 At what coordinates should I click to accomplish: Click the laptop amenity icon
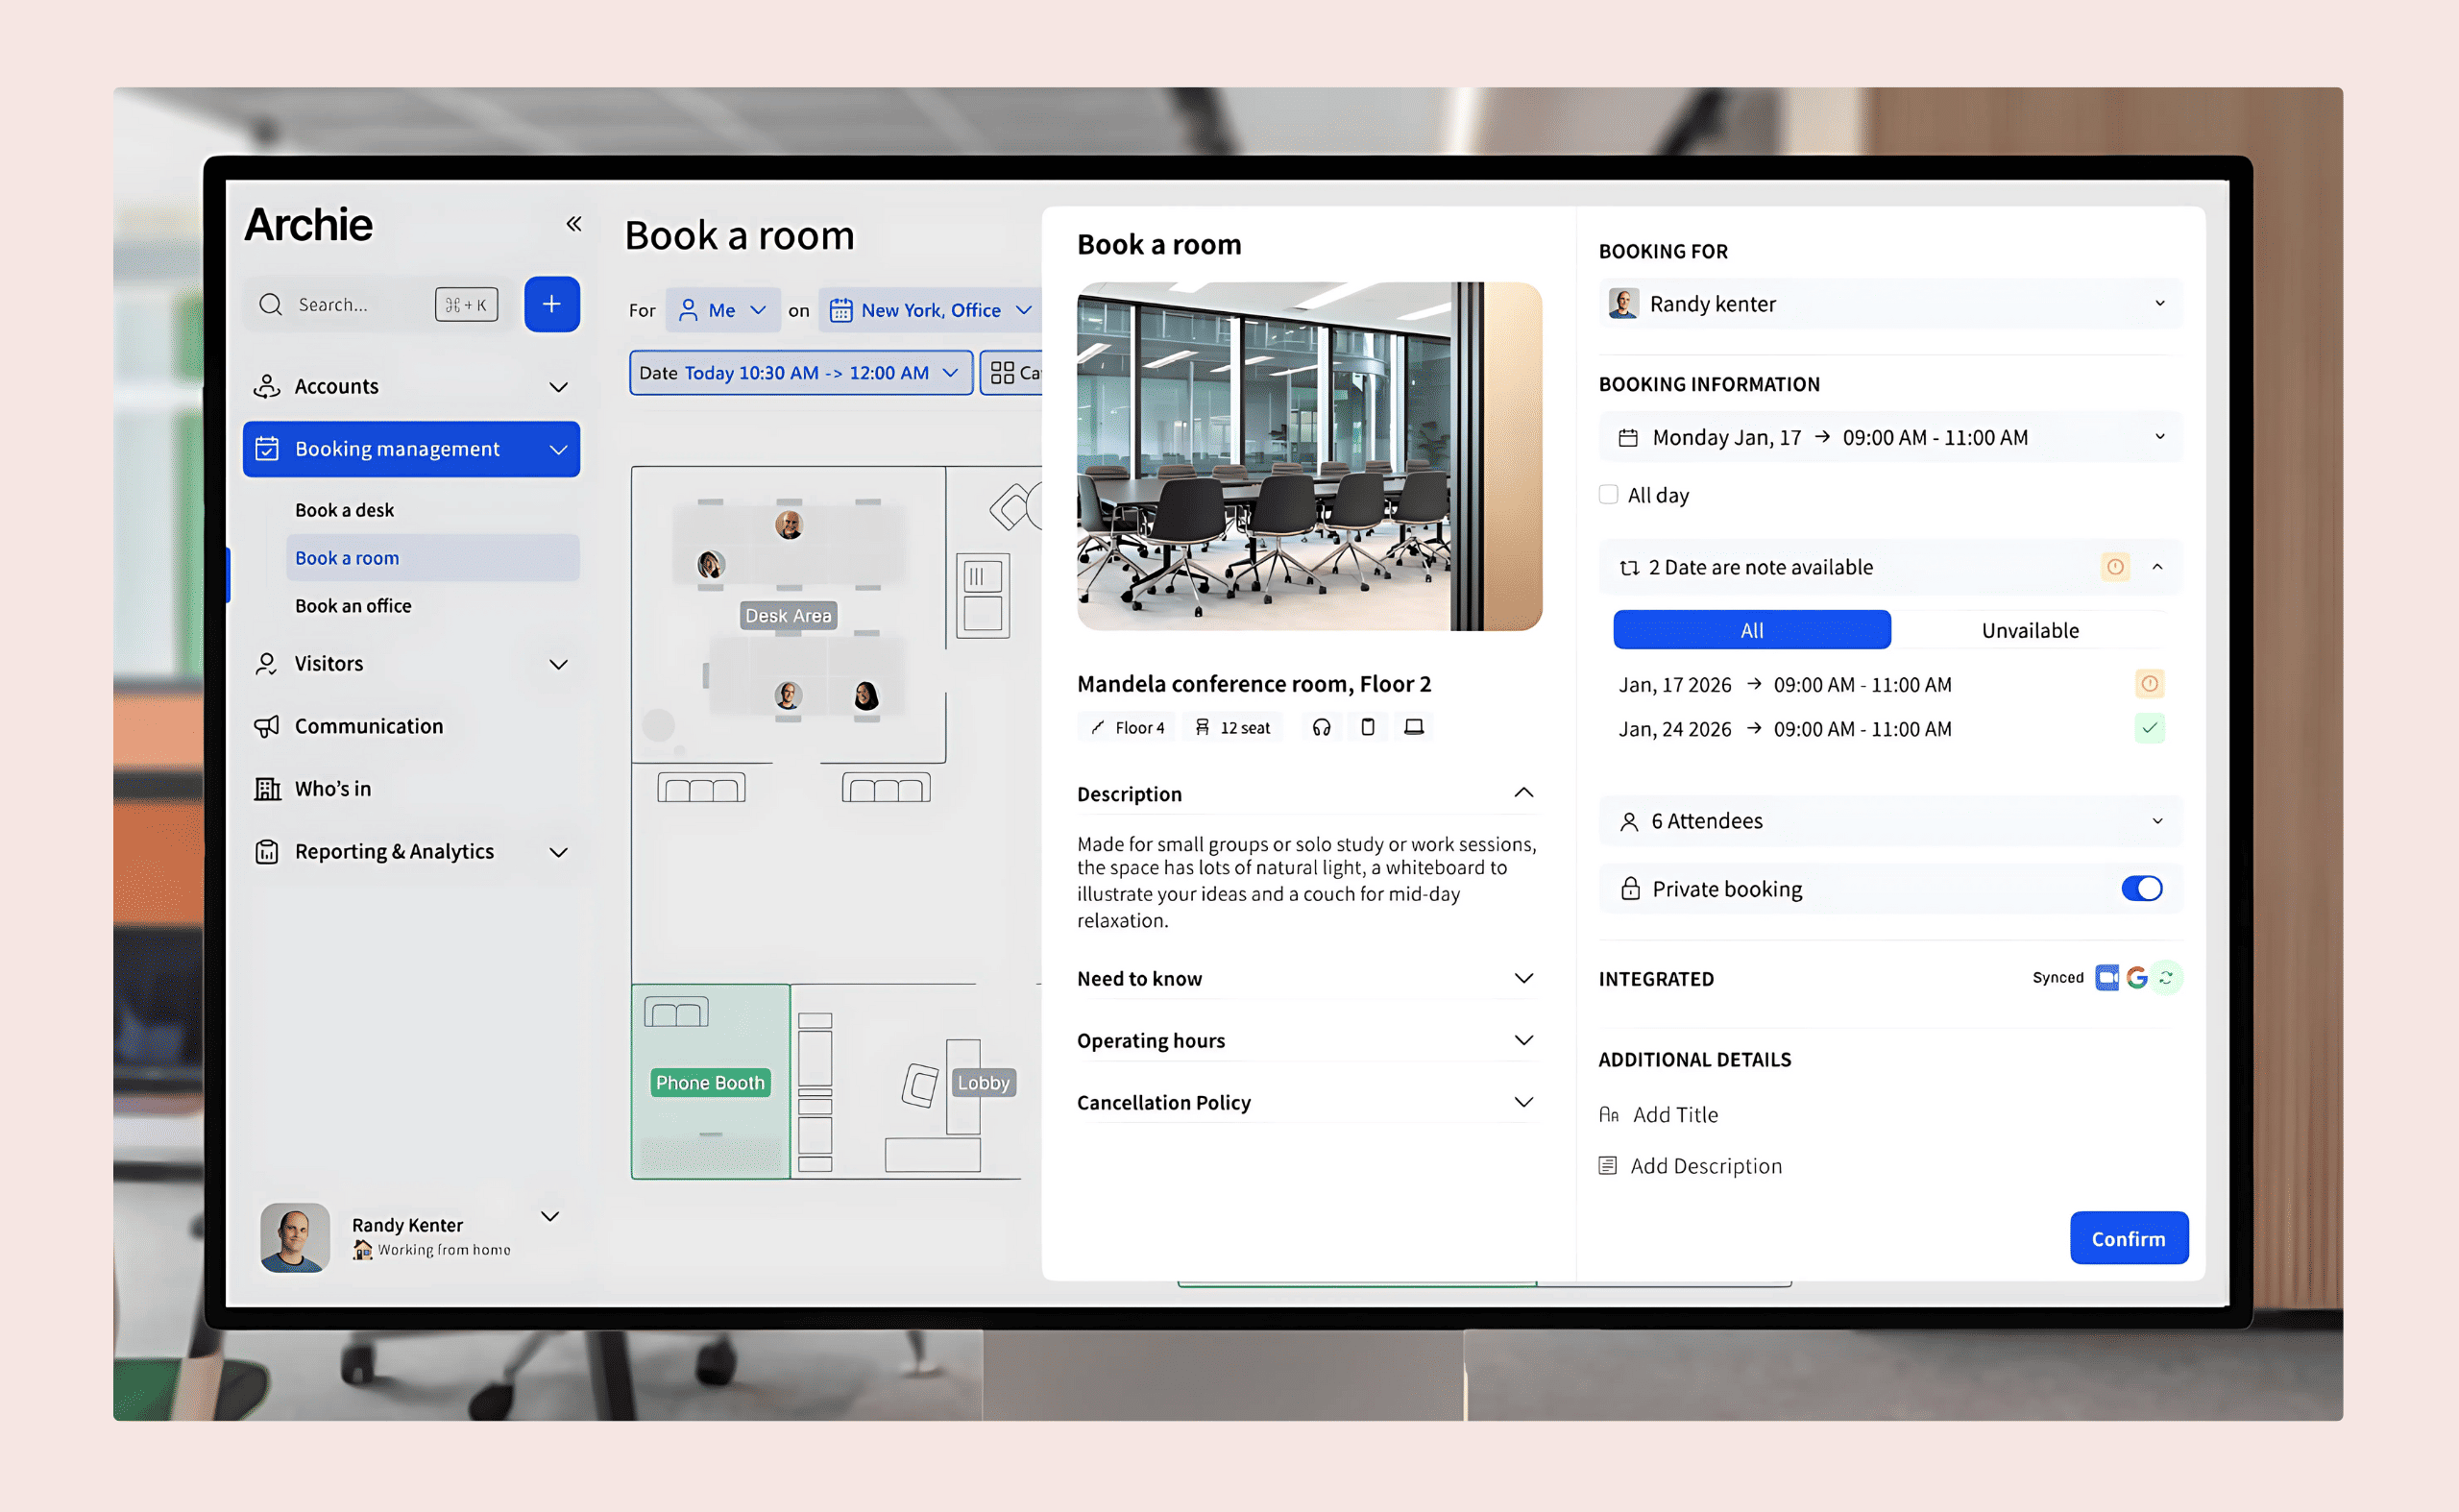click(1413, 727)
